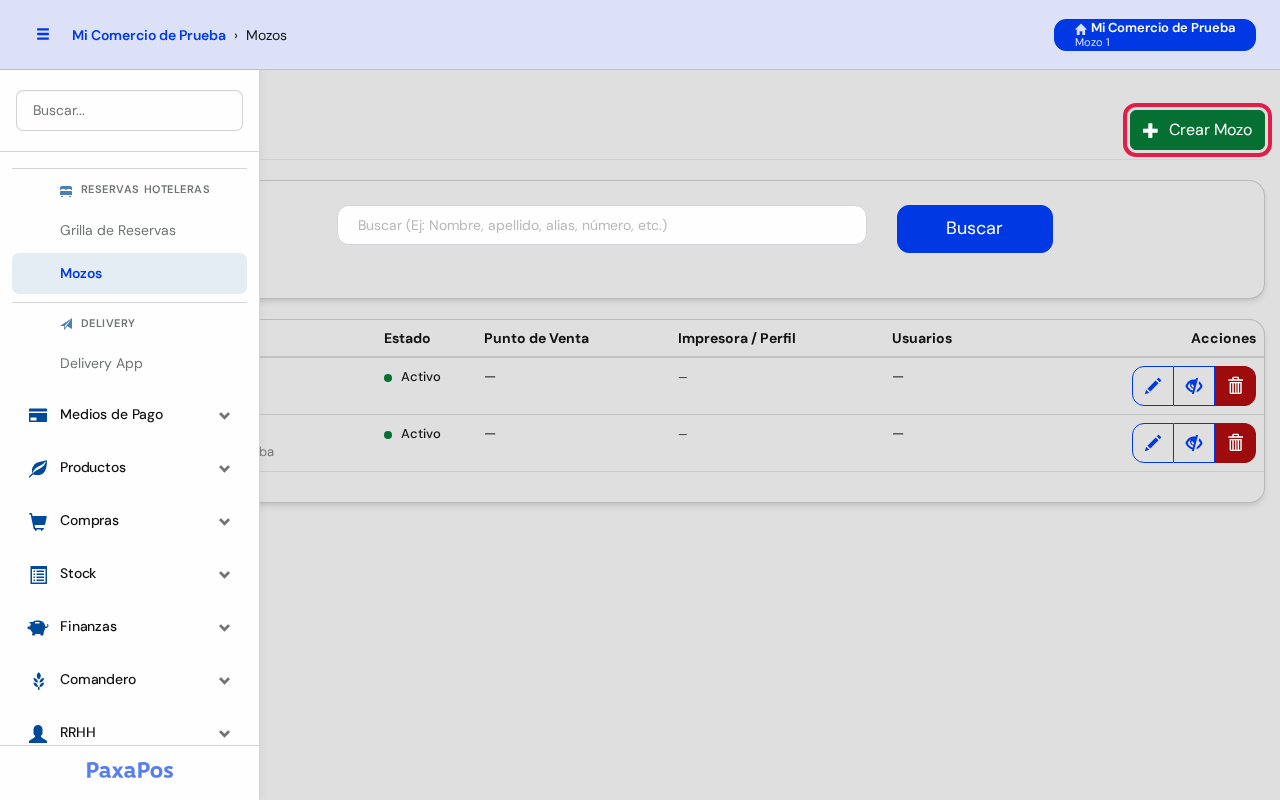Focus the sidebar Buscar... search field
The image size is (1280, 800).
click(x=129, y=110)
